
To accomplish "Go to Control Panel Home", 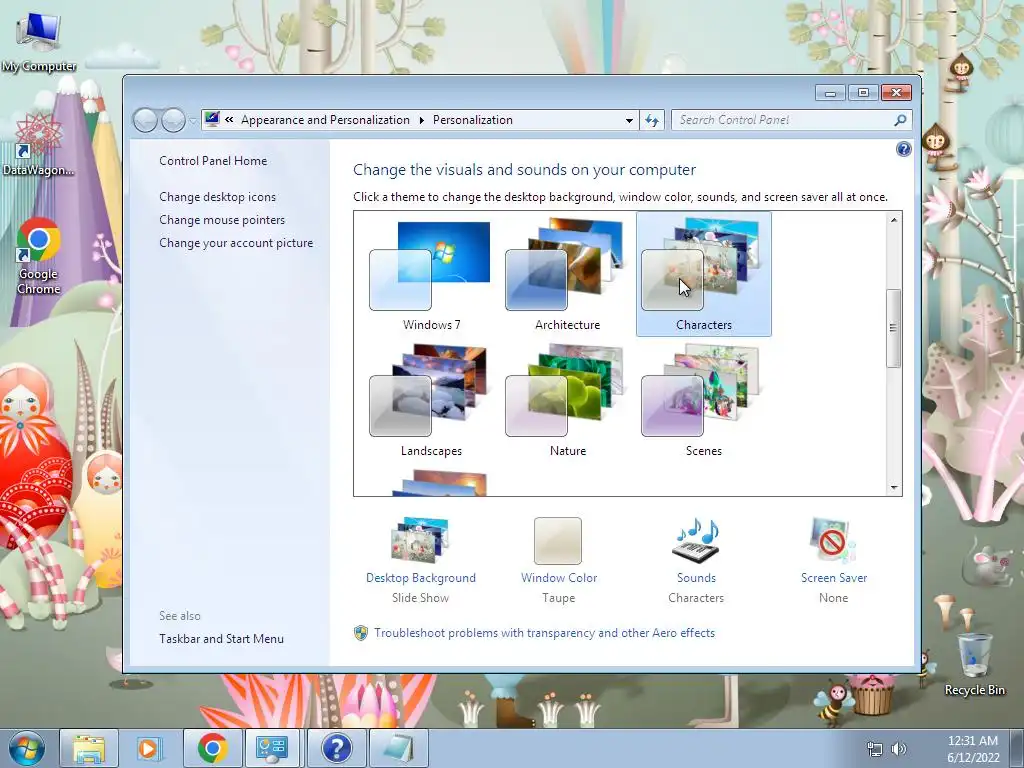I will click(213, 161).
